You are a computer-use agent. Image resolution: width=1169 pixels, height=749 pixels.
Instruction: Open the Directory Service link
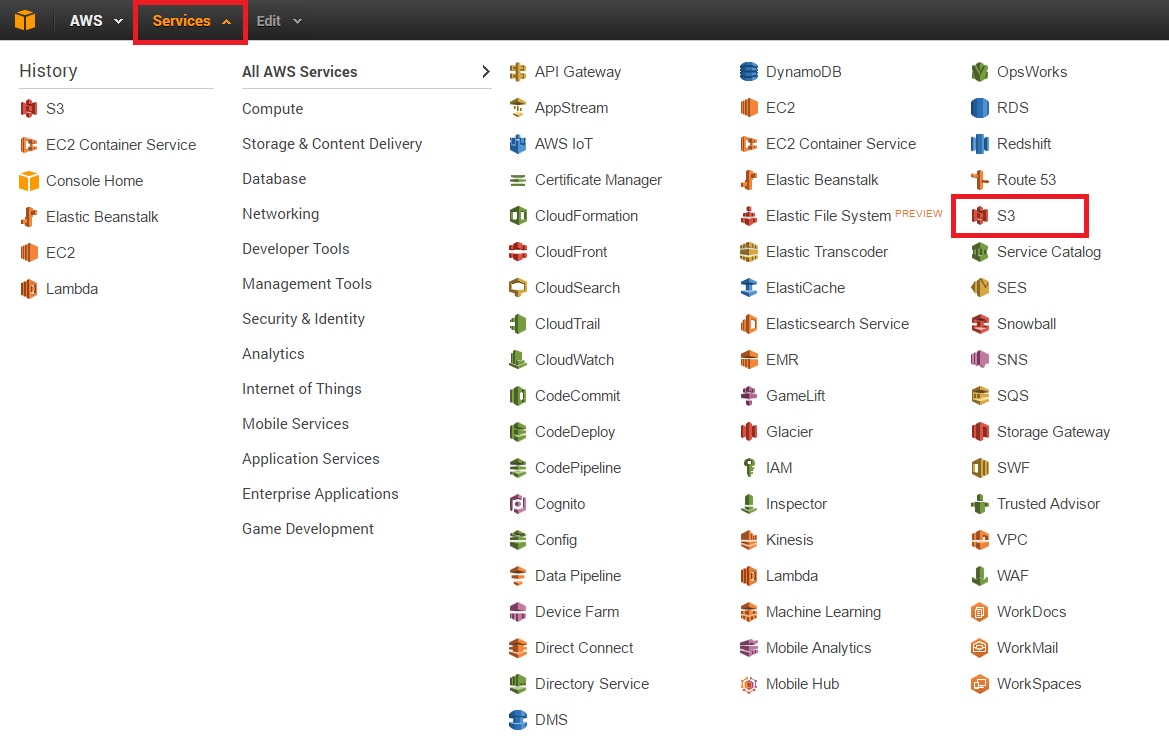(592, 684)
